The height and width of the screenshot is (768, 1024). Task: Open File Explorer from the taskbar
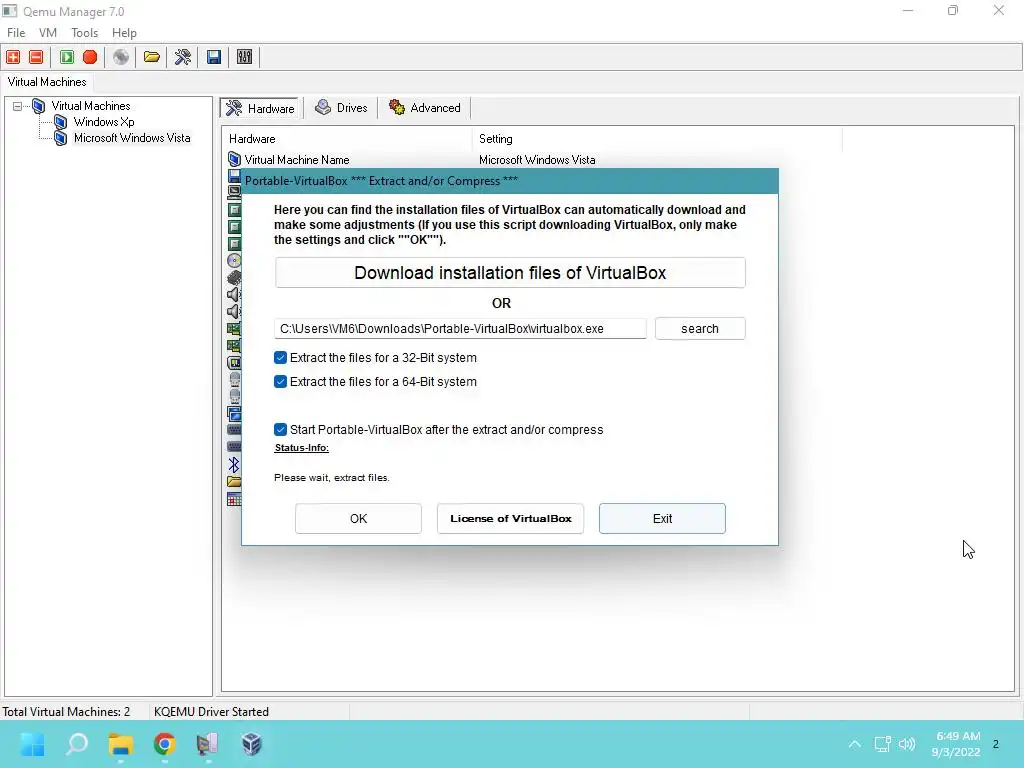[121, 744]
